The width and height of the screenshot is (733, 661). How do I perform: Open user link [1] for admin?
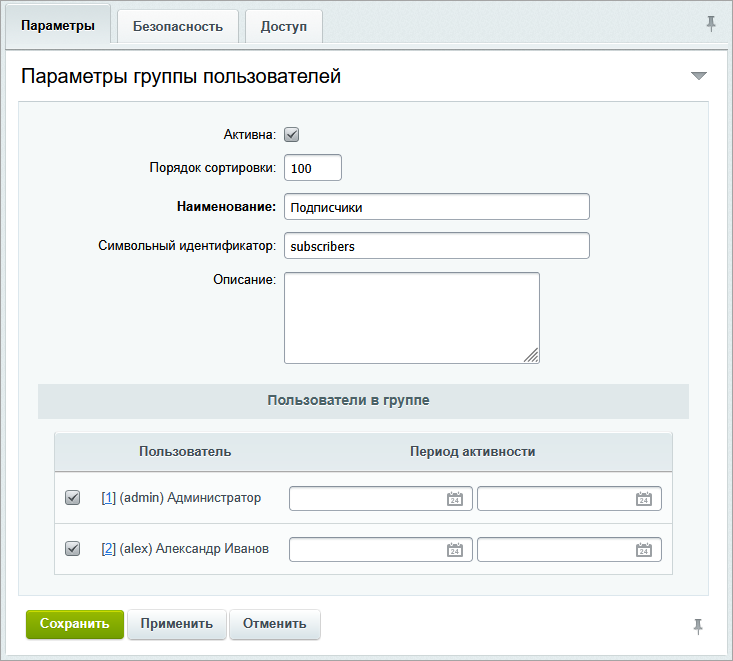(109, 498)
